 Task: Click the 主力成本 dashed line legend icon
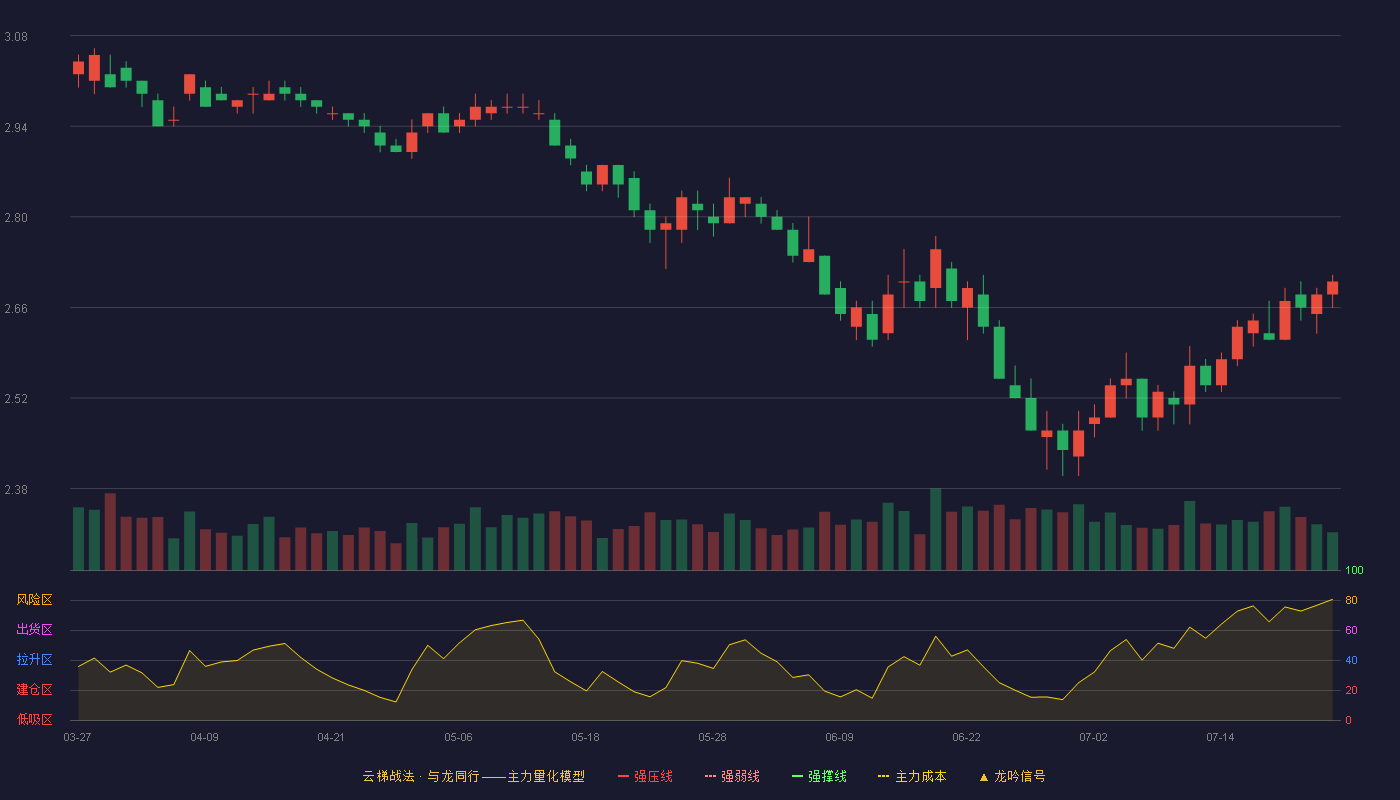pos(883,776)
